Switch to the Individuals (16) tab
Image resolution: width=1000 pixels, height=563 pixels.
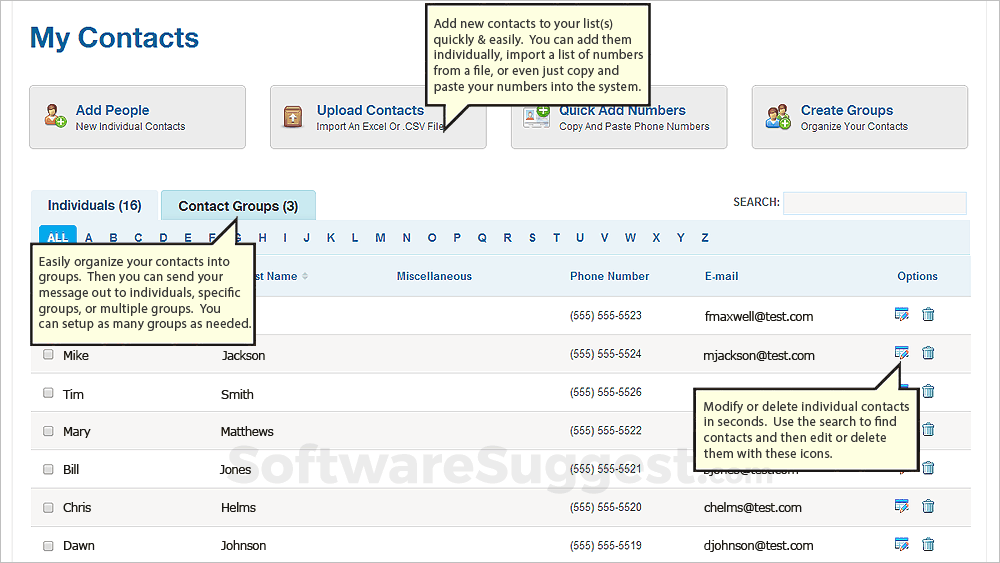pyautogui.click(x=95, y=206)
